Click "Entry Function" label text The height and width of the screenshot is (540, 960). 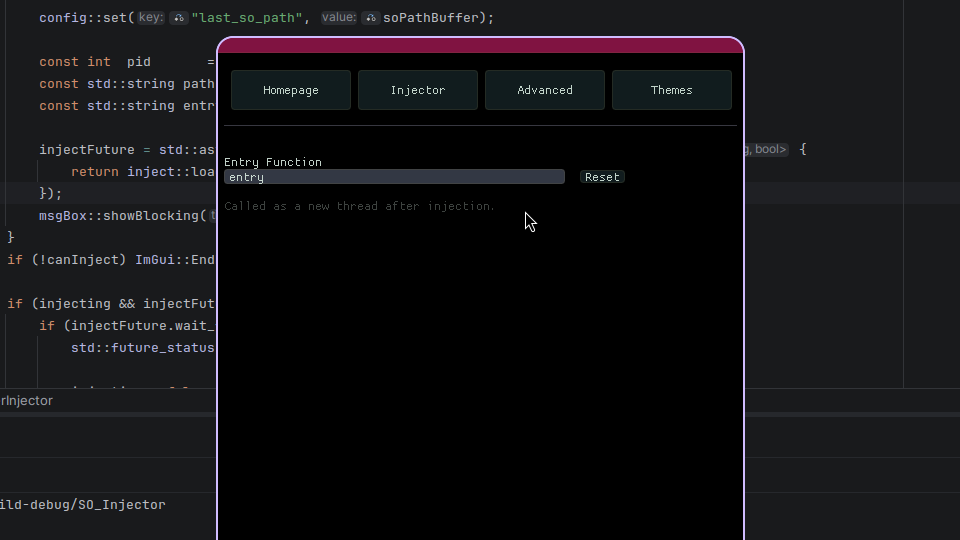pos(272,162)
